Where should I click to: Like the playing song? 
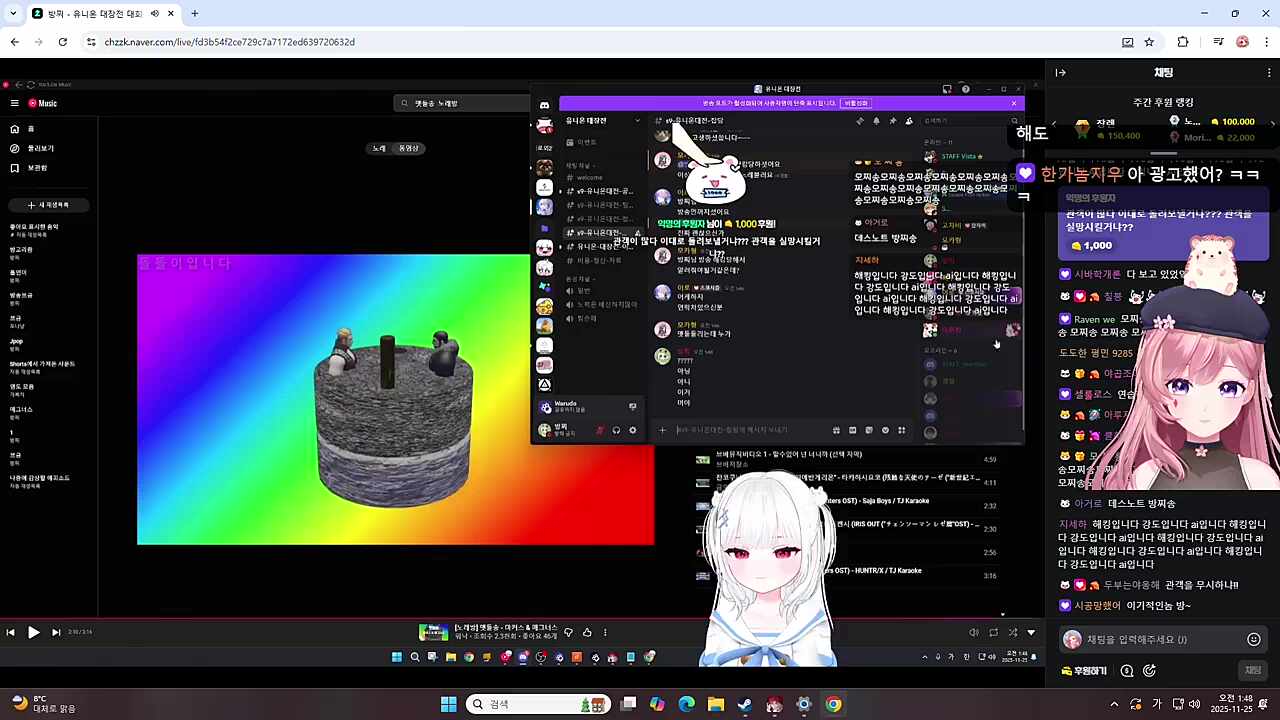point(587,632)
